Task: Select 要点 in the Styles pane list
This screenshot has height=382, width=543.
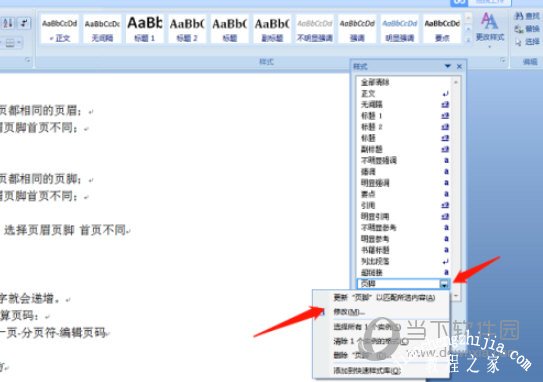Action: click(404, 194)
